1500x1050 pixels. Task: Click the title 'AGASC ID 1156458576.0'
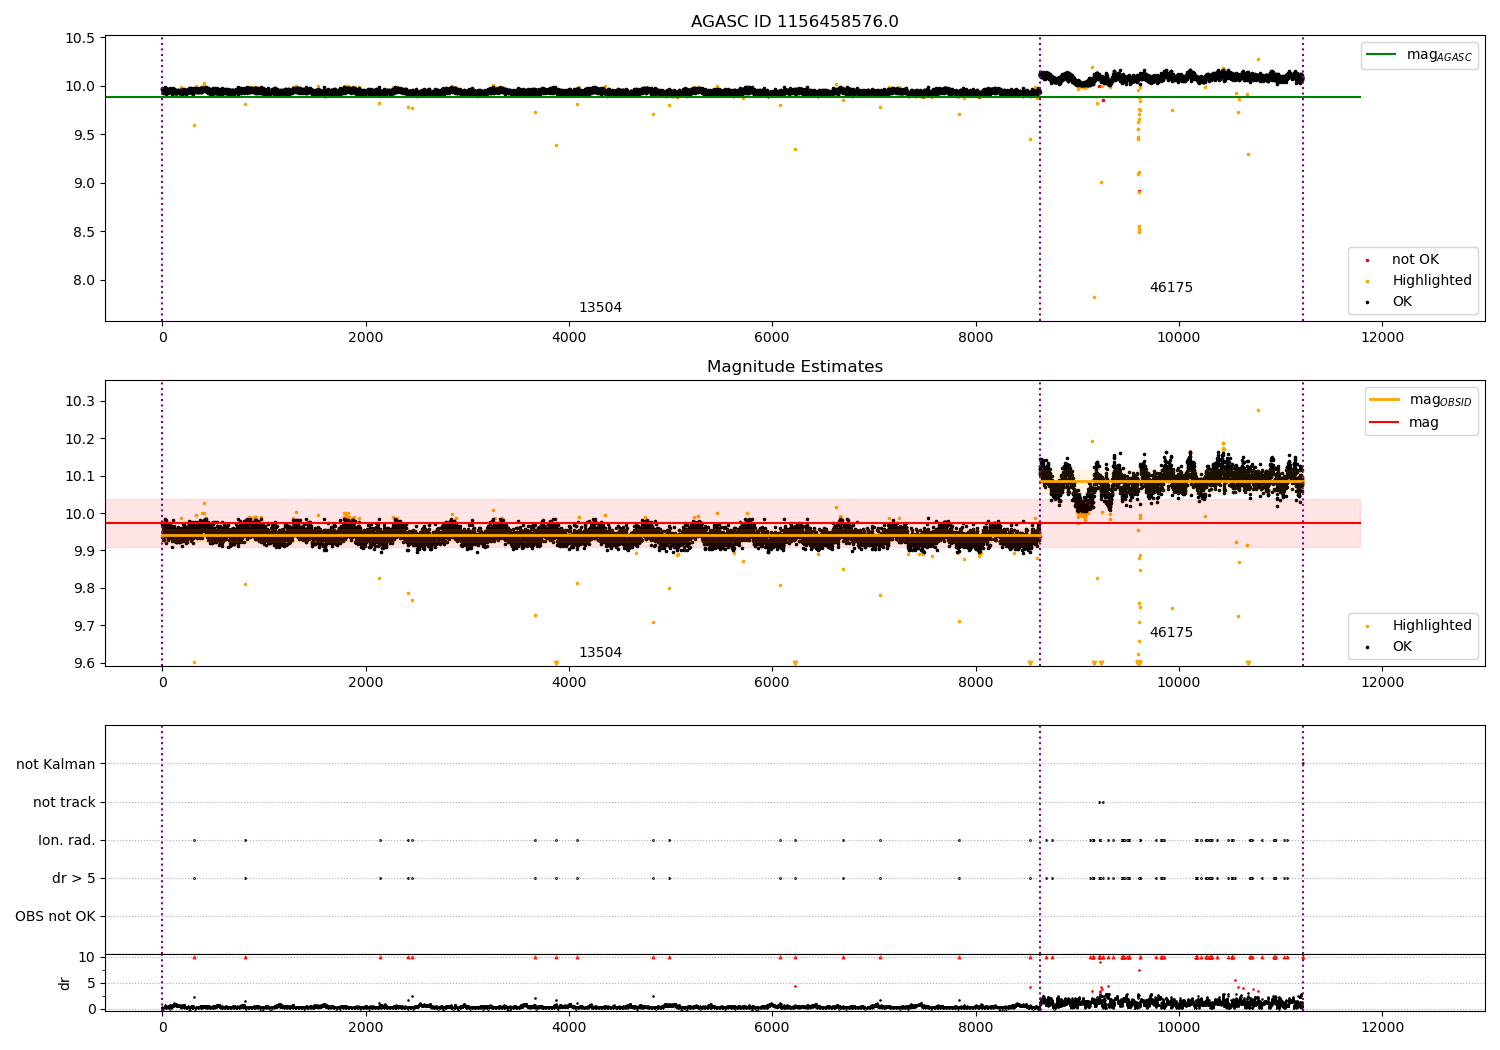tap(794, 22)
